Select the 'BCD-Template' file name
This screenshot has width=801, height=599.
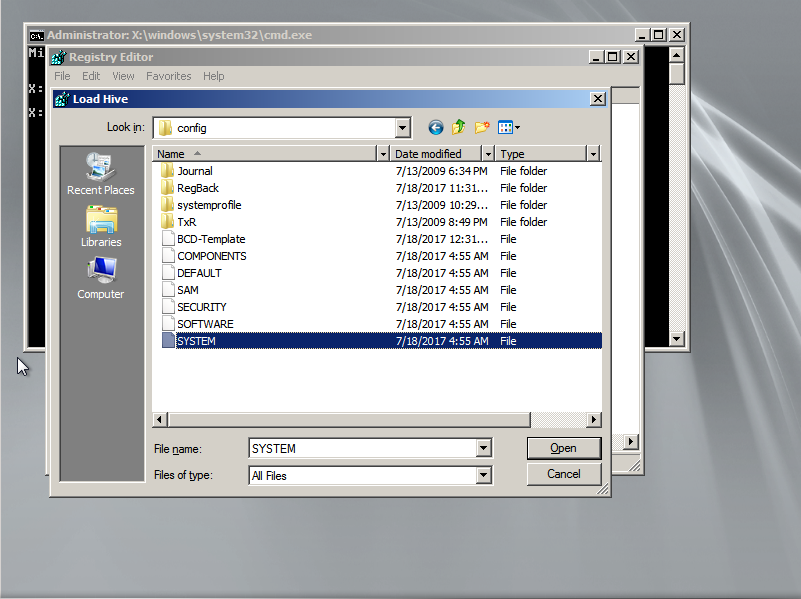pos(211,238)
